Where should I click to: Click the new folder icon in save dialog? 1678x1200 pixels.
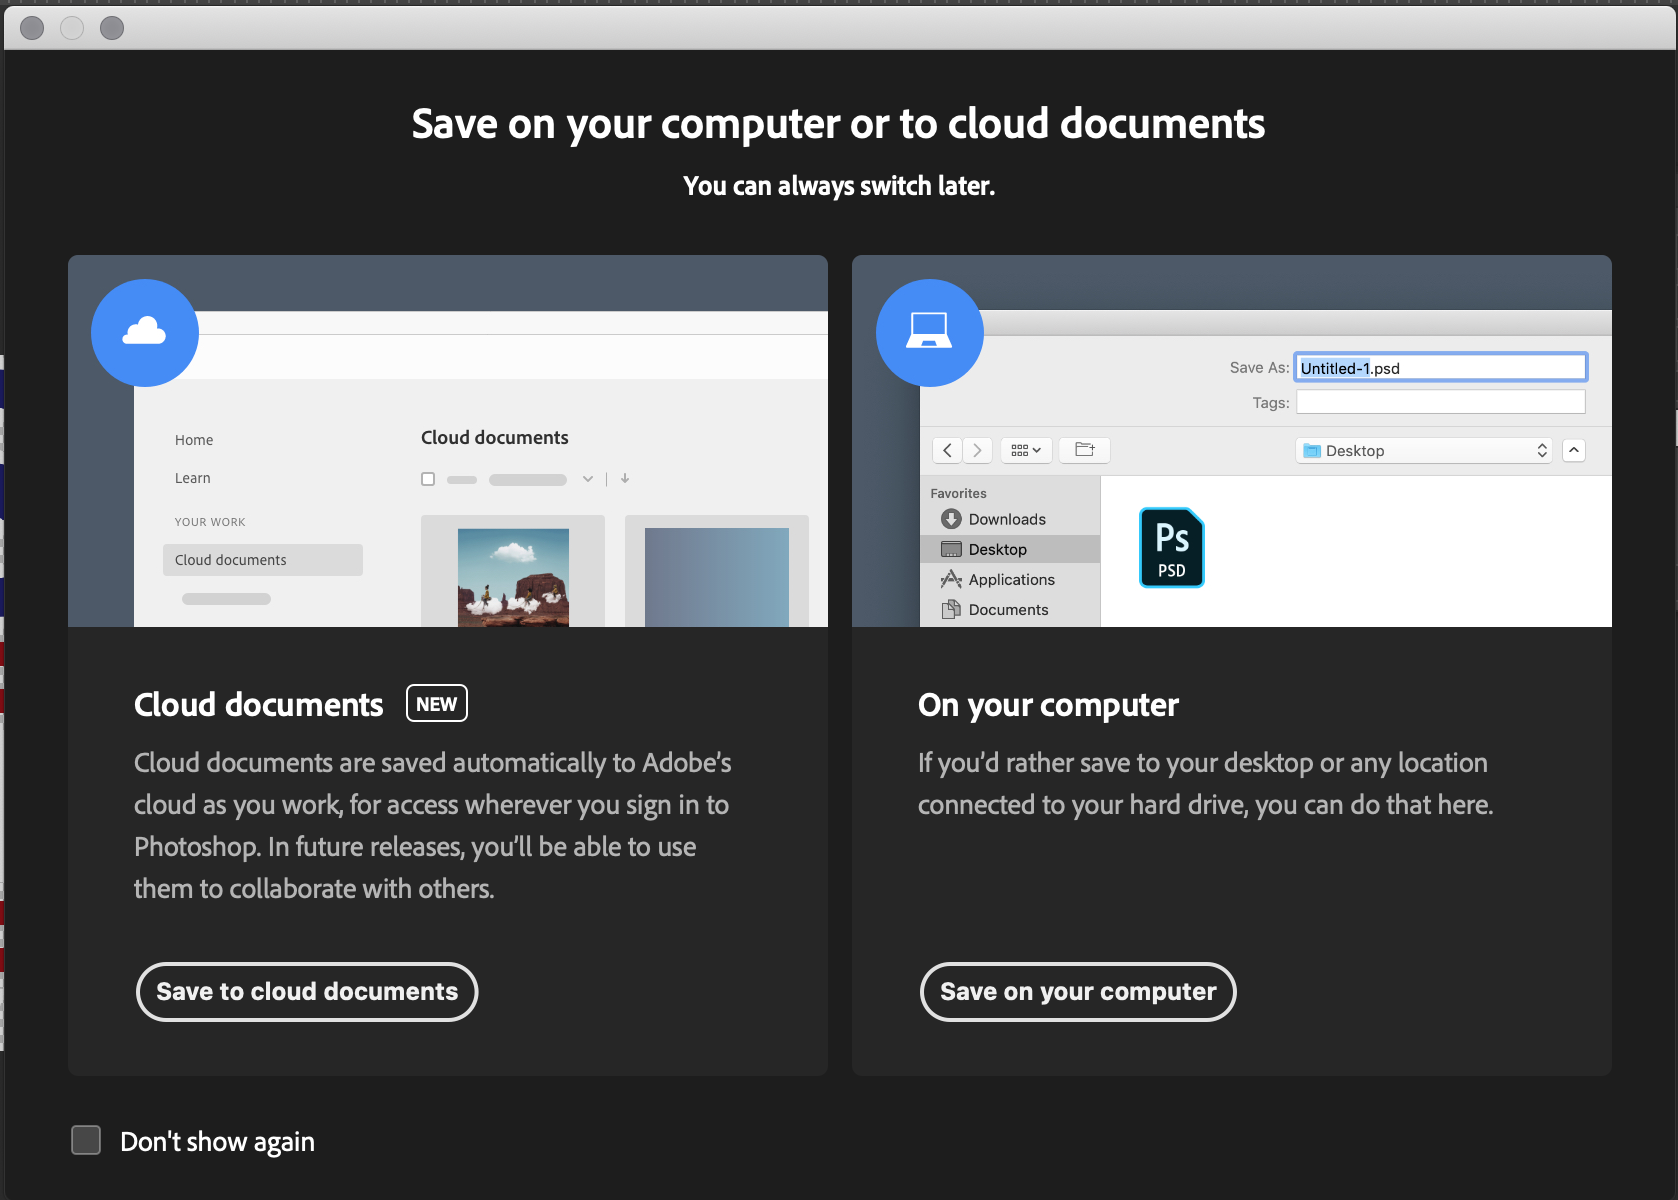[x=1085, y=450]
